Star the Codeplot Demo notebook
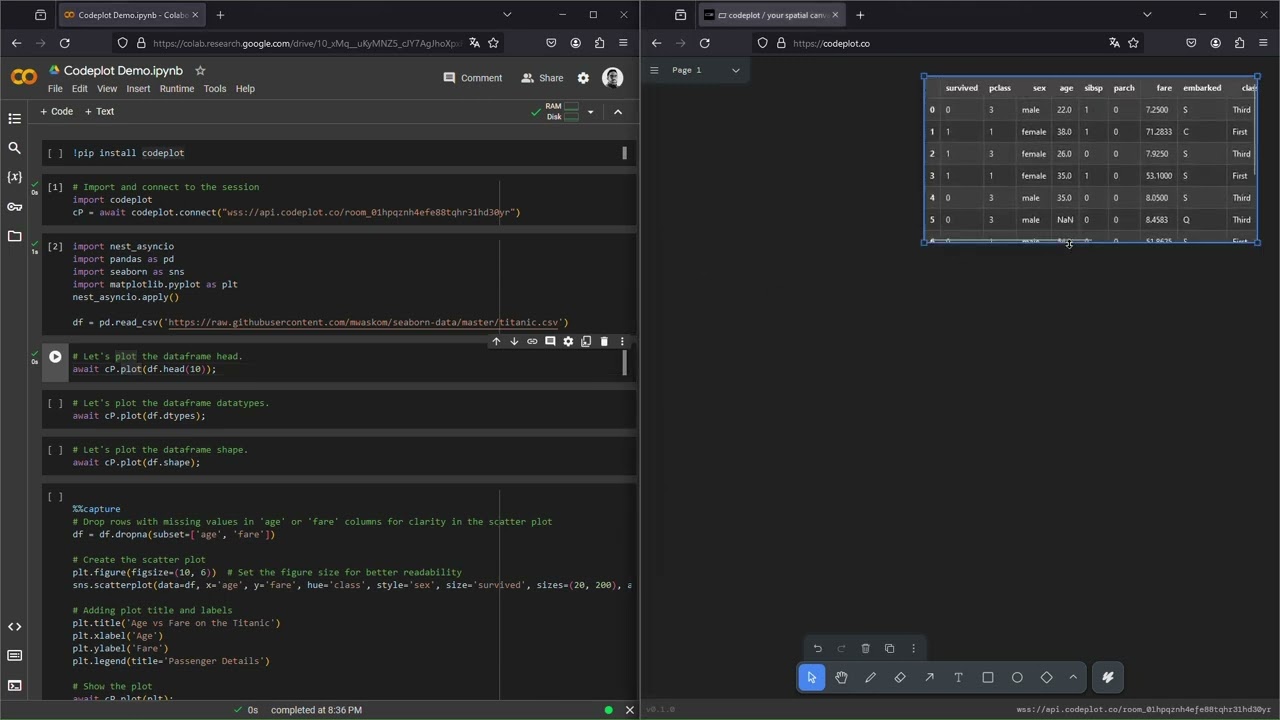Screen dimensions: 1280x720 pyautogui.click(x=200, y=71)
